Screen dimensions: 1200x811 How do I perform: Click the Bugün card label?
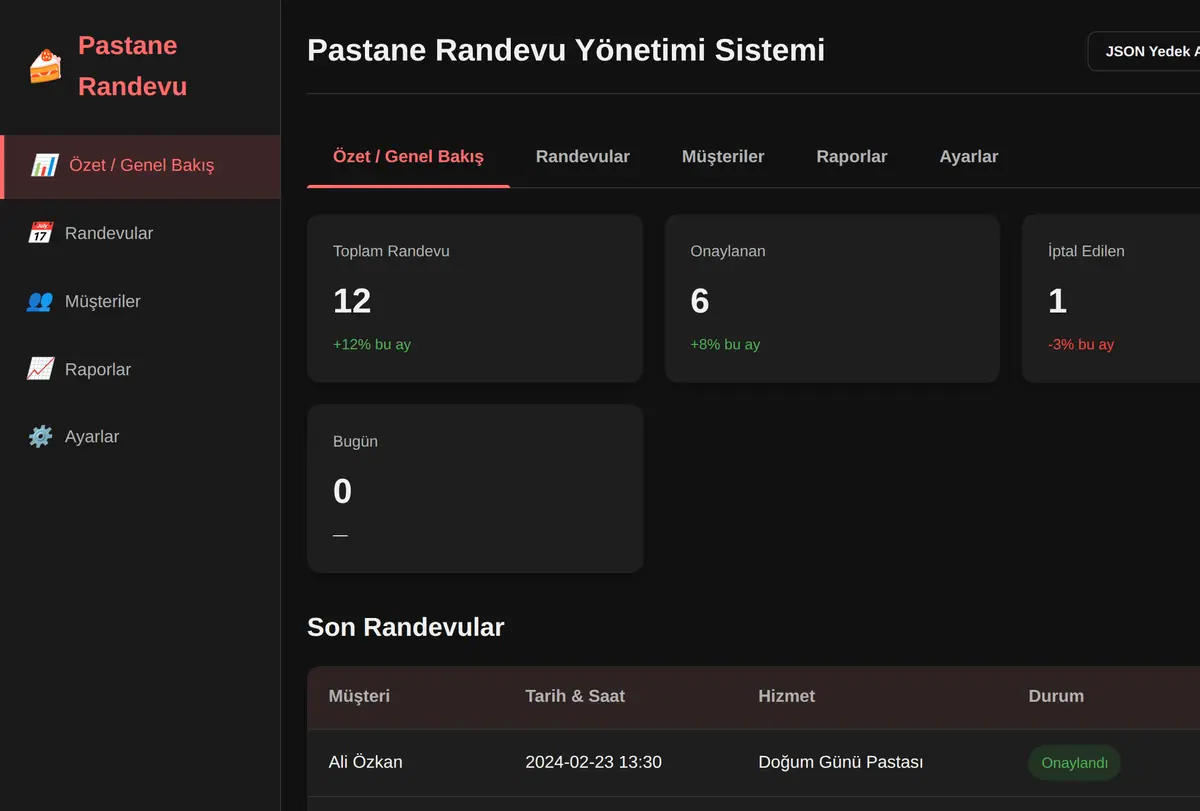(355, 441)
